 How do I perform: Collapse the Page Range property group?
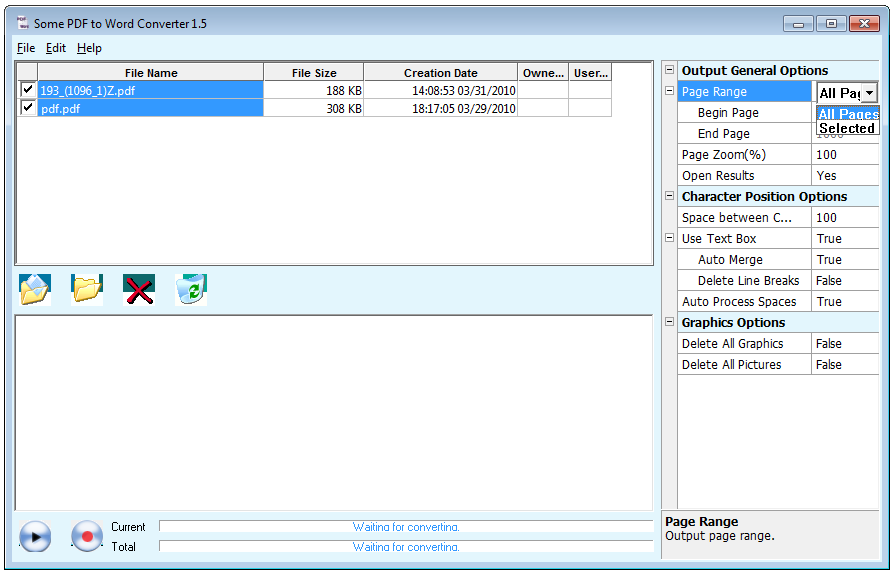670,91
